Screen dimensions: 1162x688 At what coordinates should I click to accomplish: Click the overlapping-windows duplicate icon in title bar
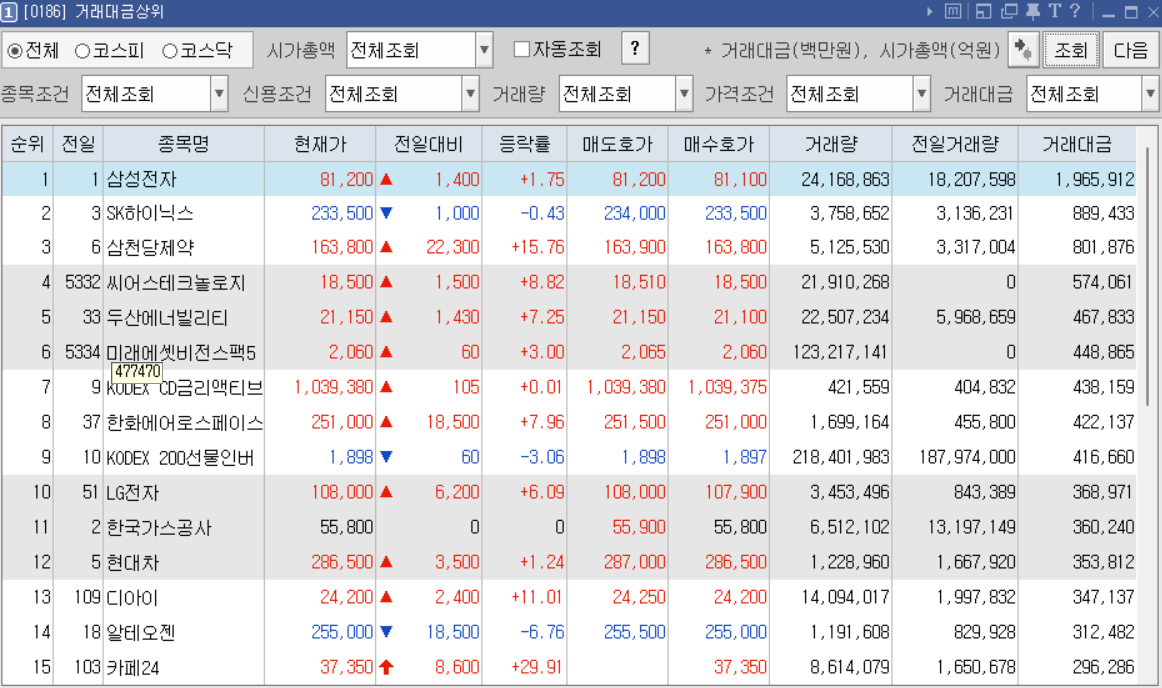point(1009,12)
